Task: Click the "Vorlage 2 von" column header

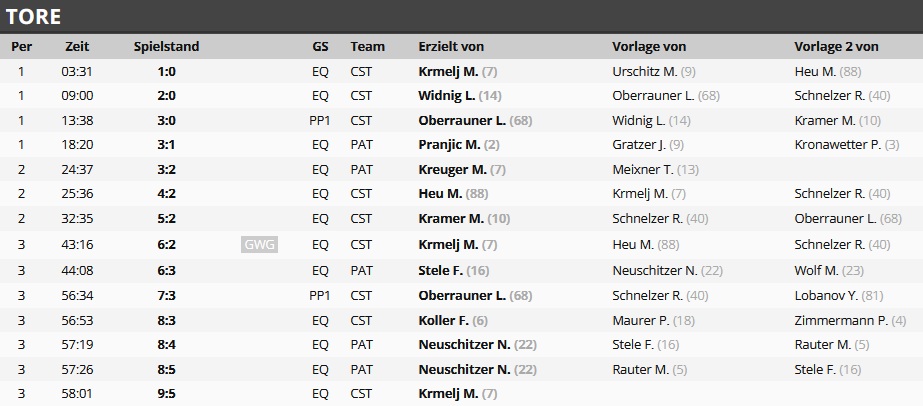Action: click(836, 47)
